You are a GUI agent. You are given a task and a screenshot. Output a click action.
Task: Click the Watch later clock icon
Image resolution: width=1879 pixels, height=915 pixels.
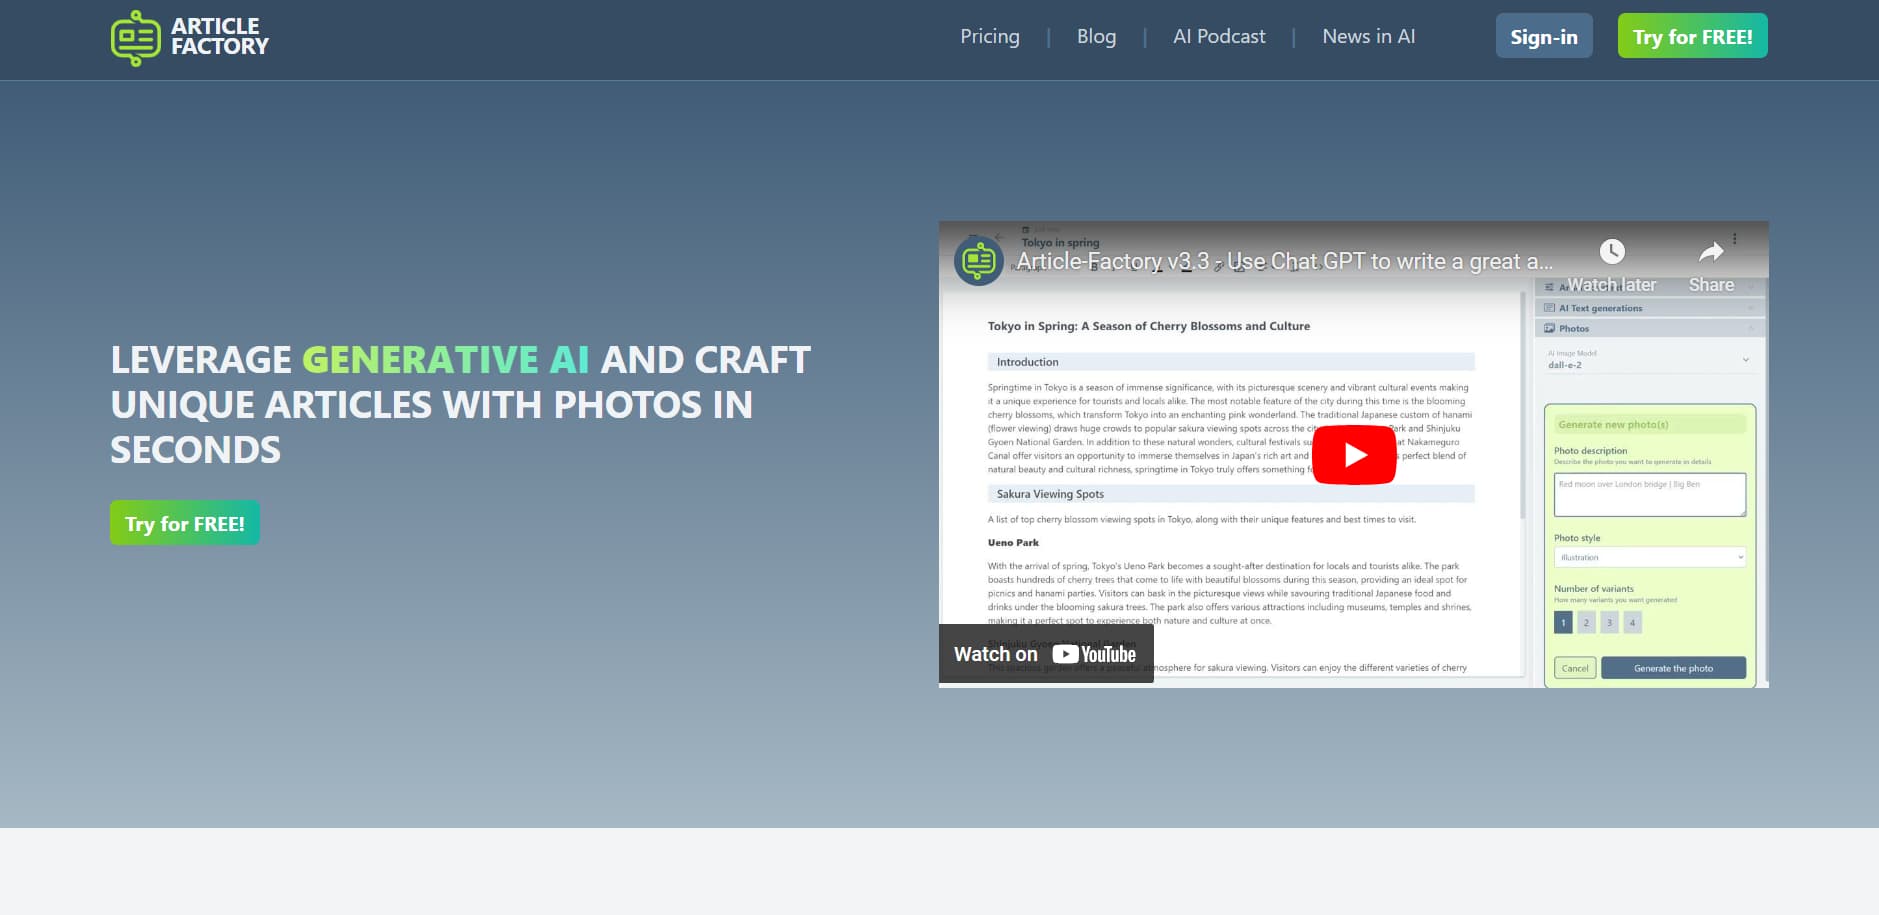point(1611,252)
